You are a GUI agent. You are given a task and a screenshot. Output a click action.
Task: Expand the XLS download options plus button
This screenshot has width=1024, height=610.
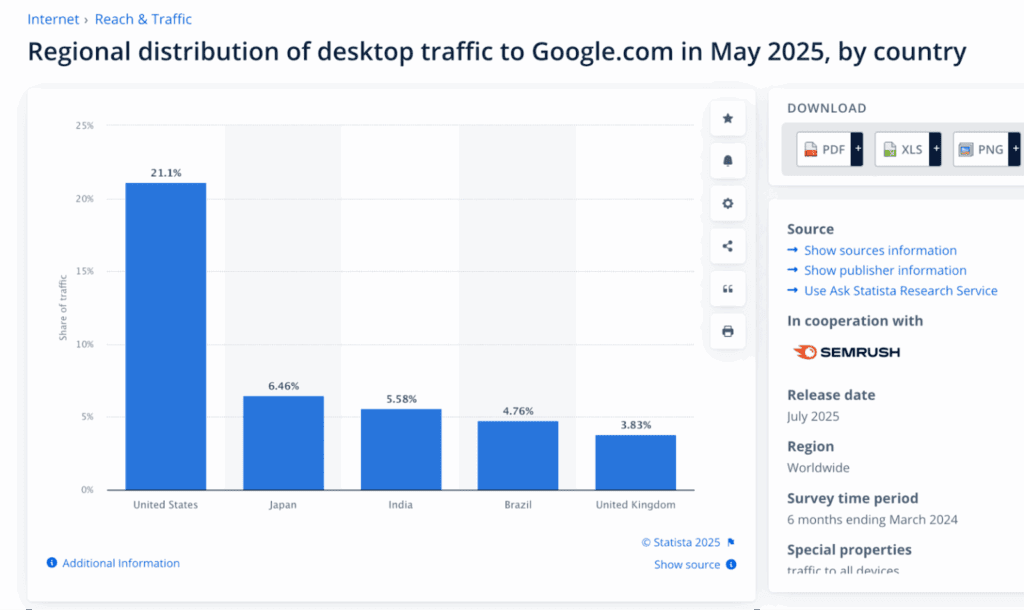click(934, 148)
